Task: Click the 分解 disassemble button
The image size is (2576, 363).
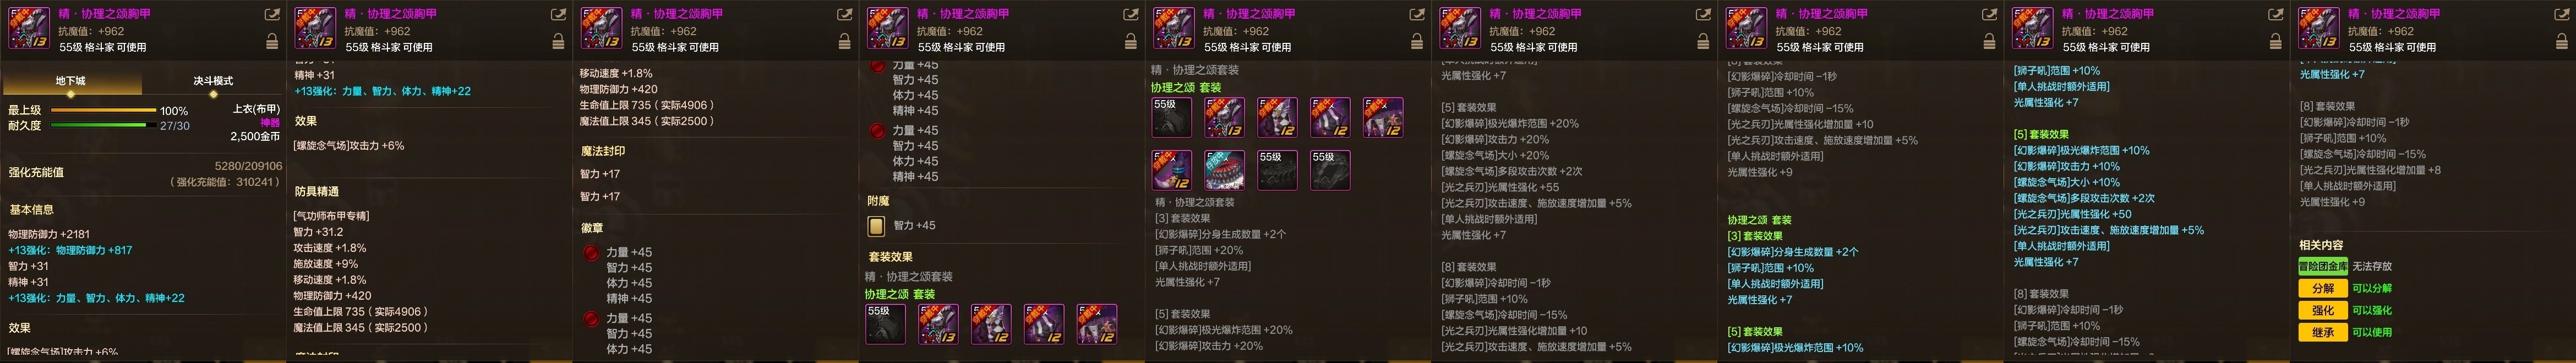Action: coord(2322,288)
